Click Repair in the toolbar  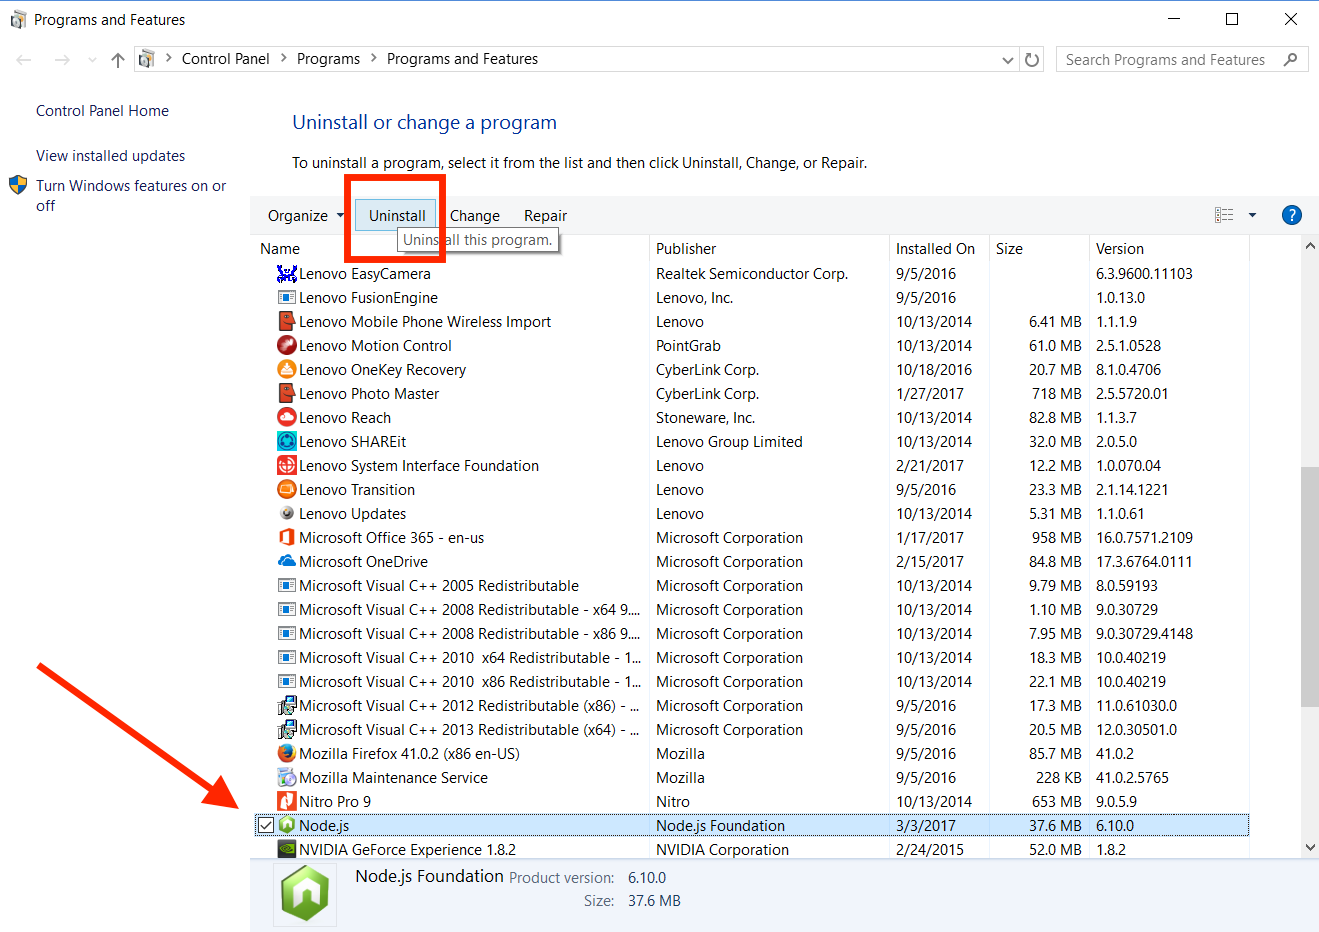(x=545, y=215)
